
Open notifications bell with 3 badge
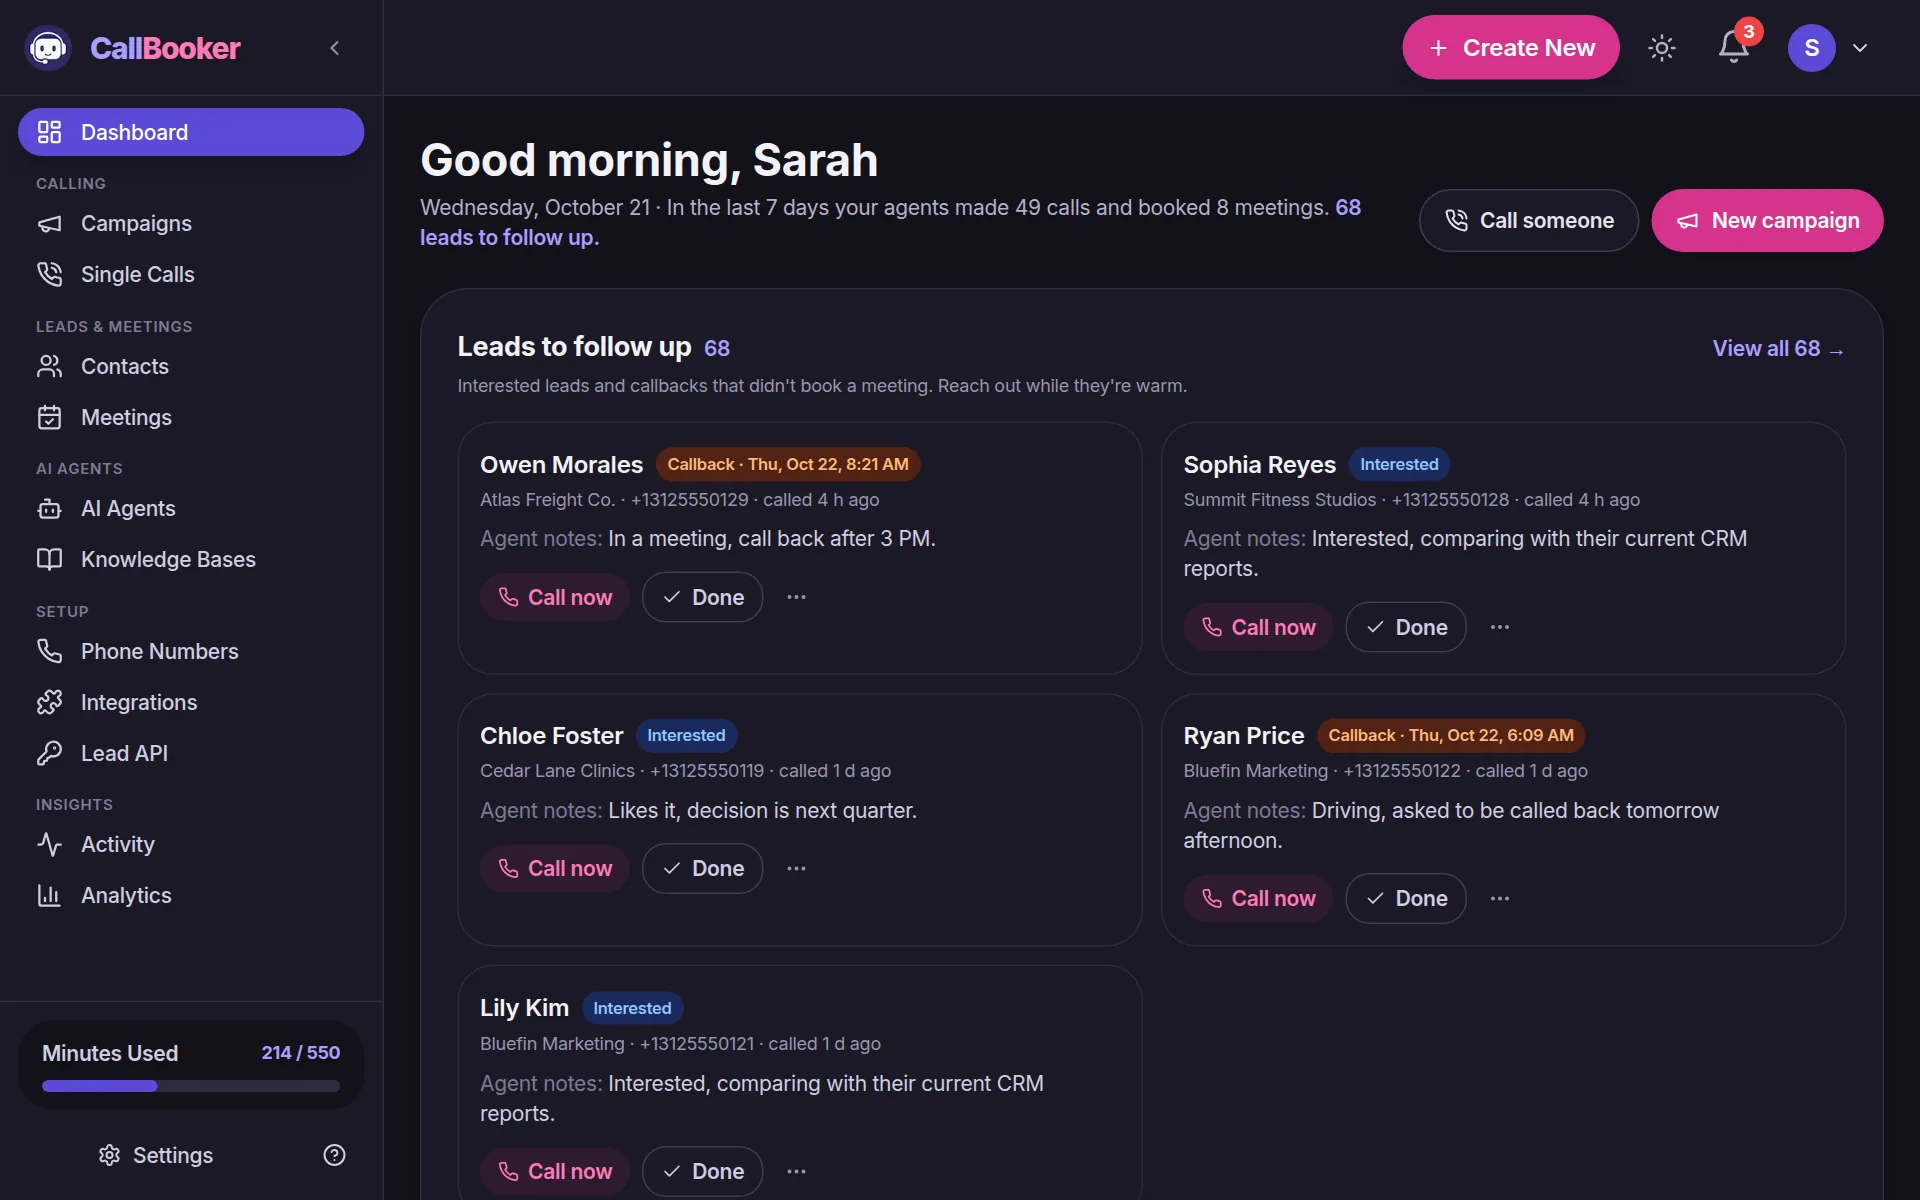[1734, 47]
